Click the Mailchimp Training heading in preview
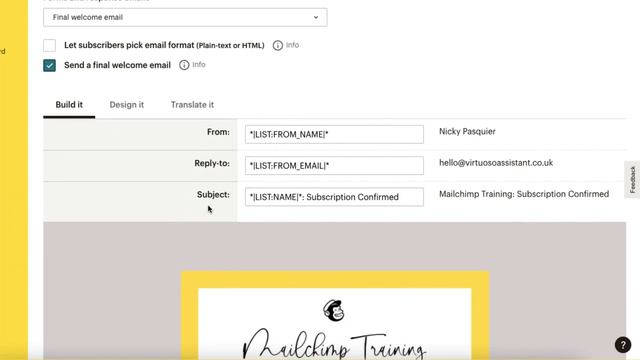Image resolution: width=640 pixels, height=360 pixels. click(334, 345)
